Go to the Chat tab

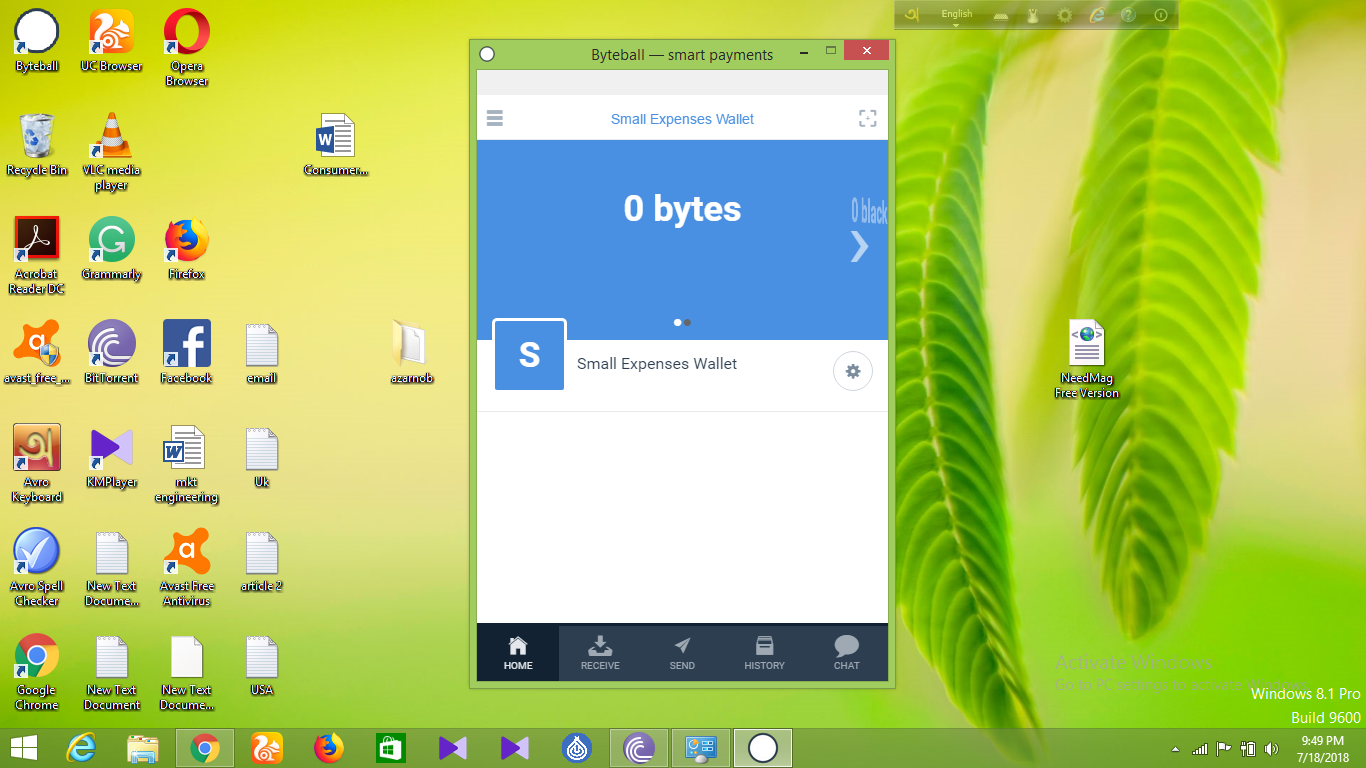coord(847,654)
